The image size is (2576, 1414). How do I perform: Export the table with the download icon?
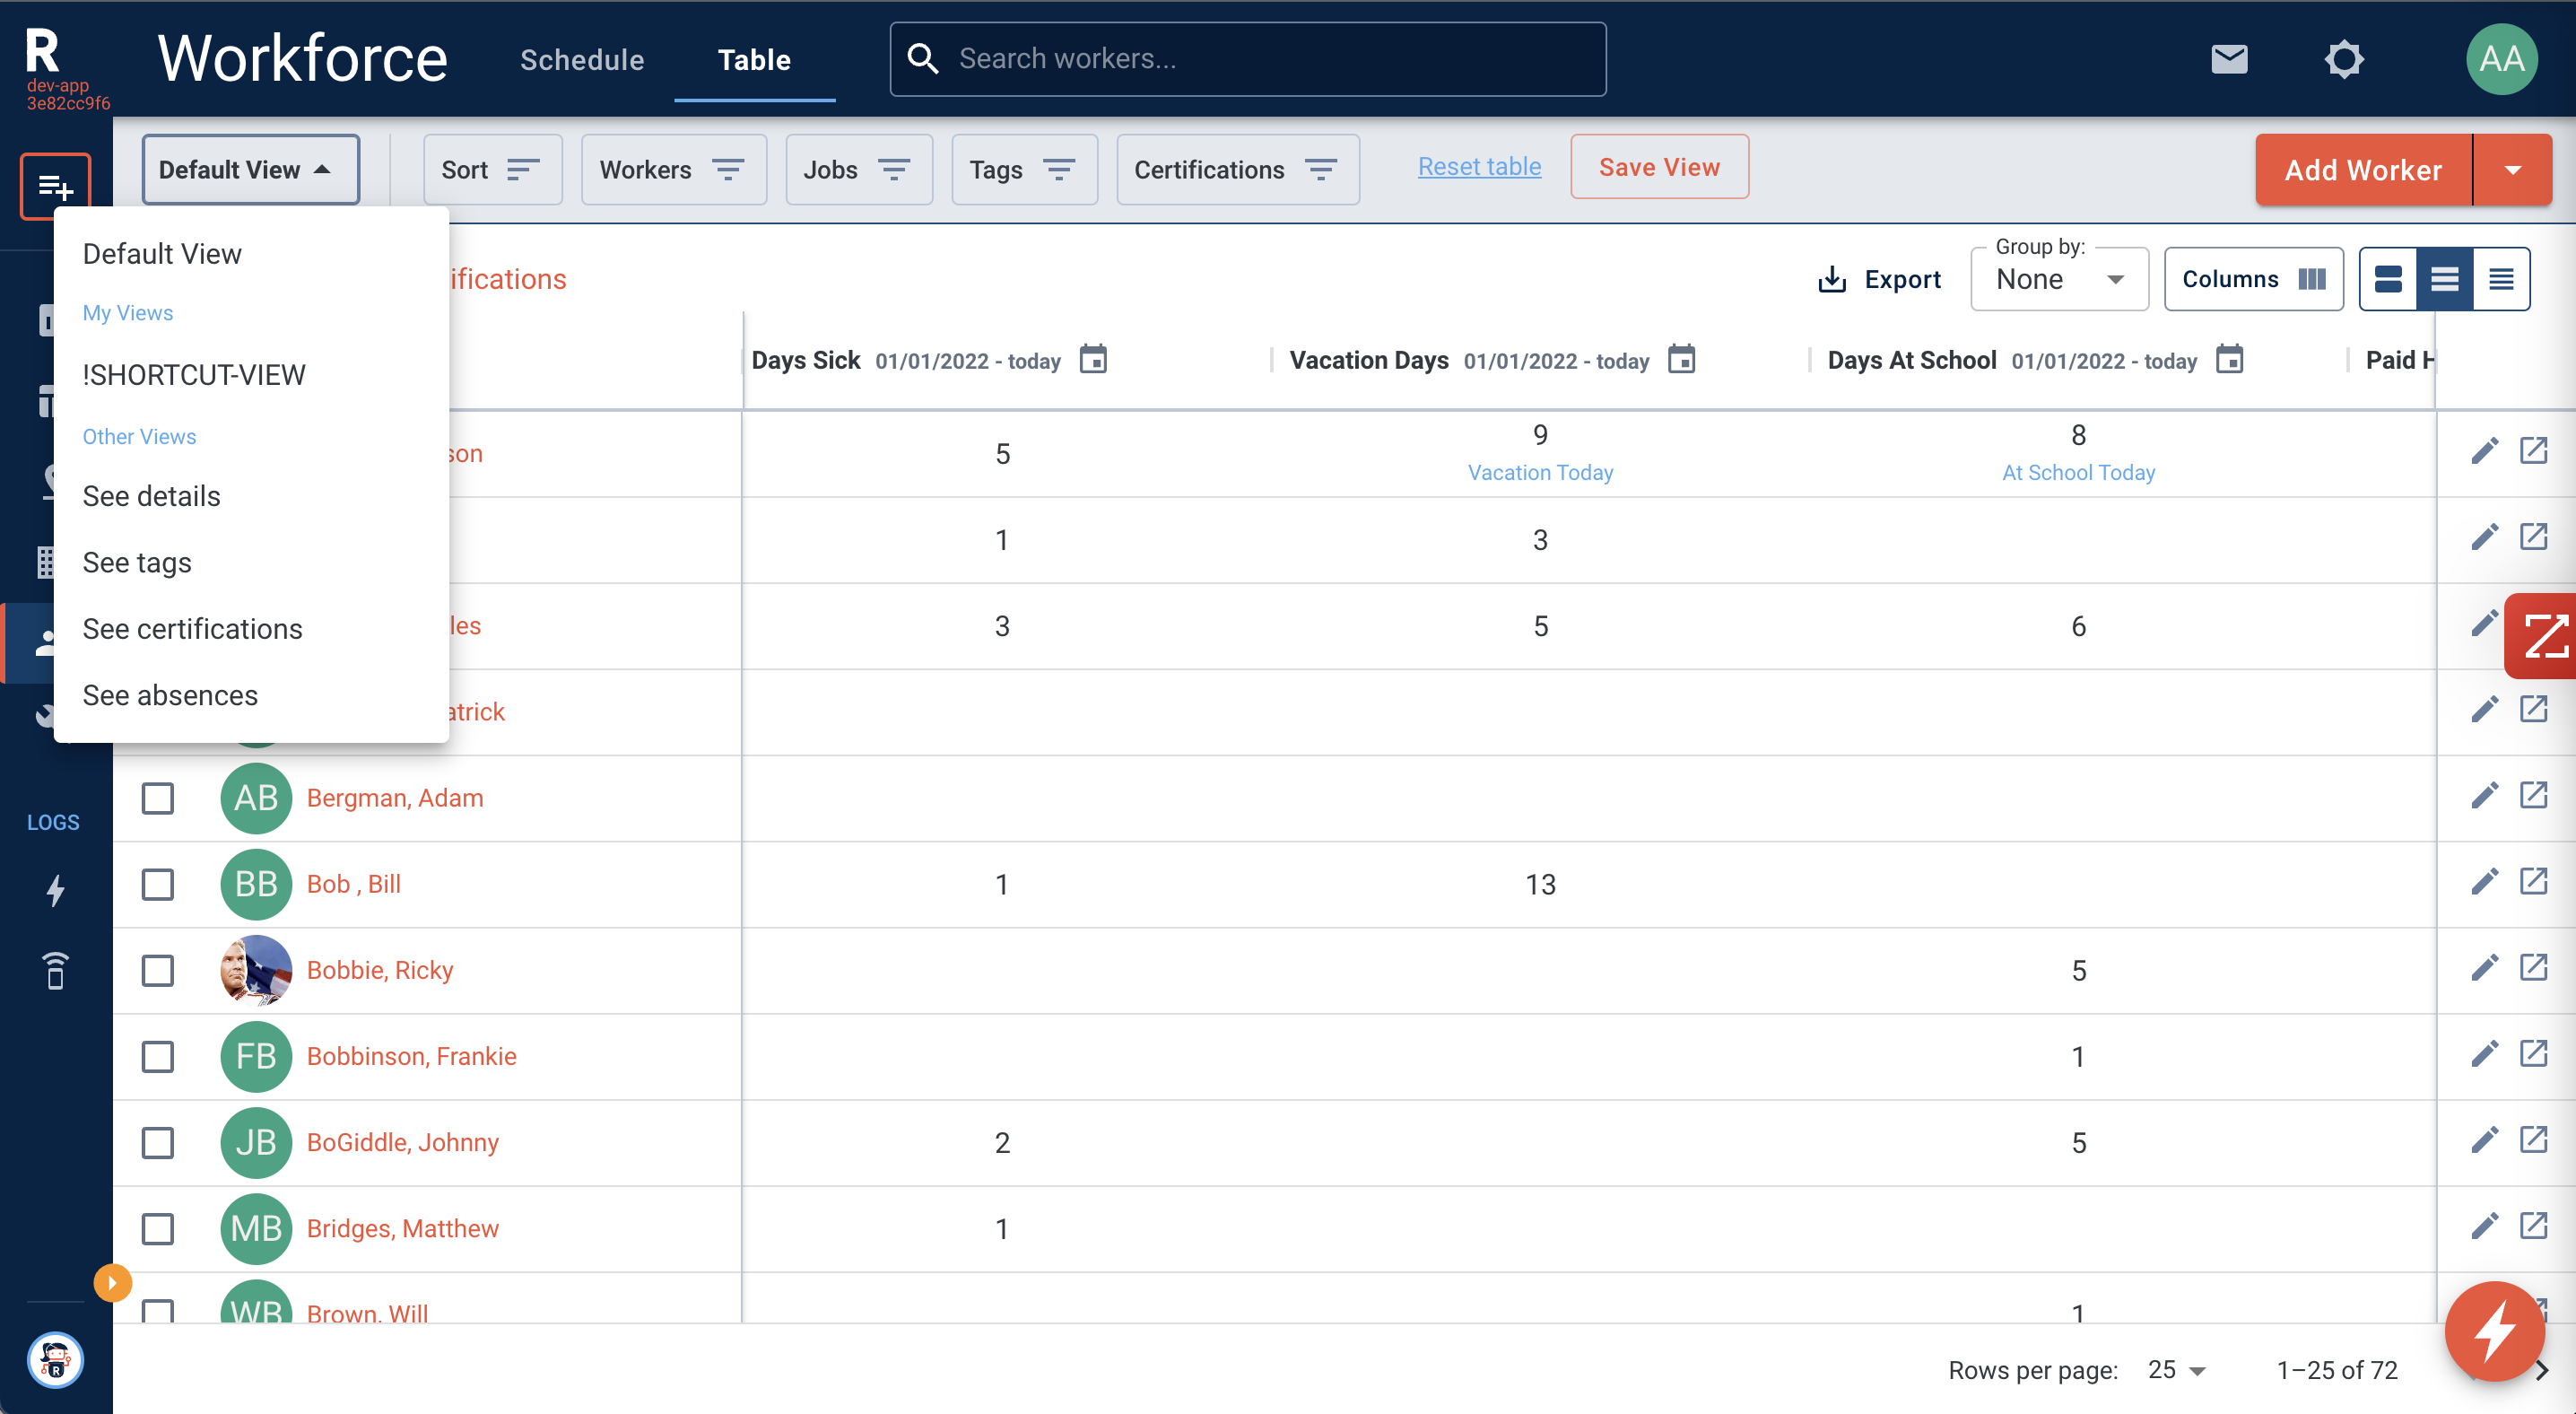tap(1878, 279)
